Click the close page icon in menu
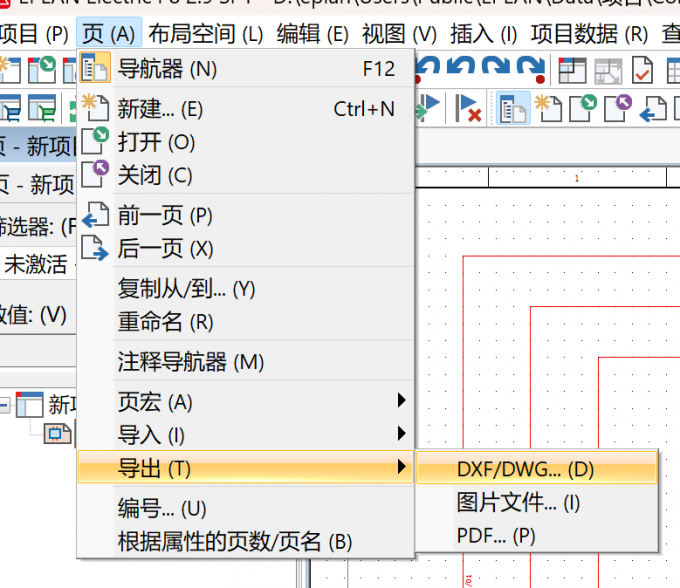The image size is (680, 588). (95, 174)
